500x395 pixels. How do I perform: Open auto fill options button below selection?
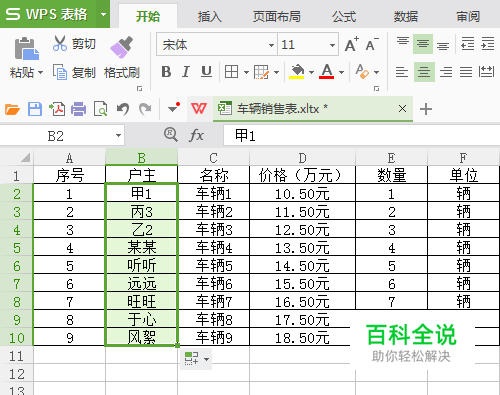[196, 359]
